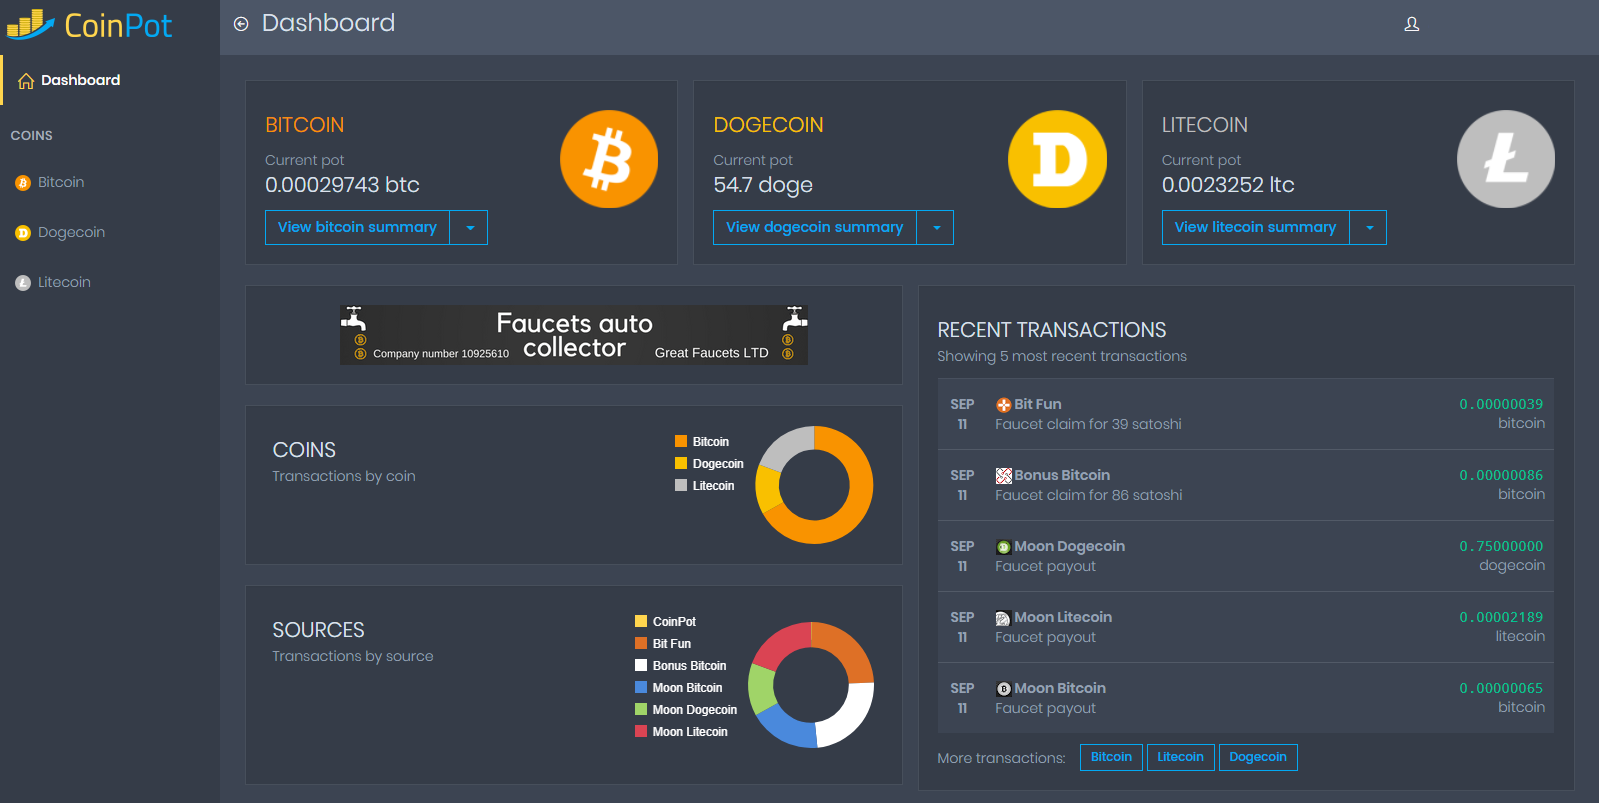Viewport: 1599px width, 803px height.
Task: Click 'Faucet claim for 86 satoshi' text
Action: 1088,496
